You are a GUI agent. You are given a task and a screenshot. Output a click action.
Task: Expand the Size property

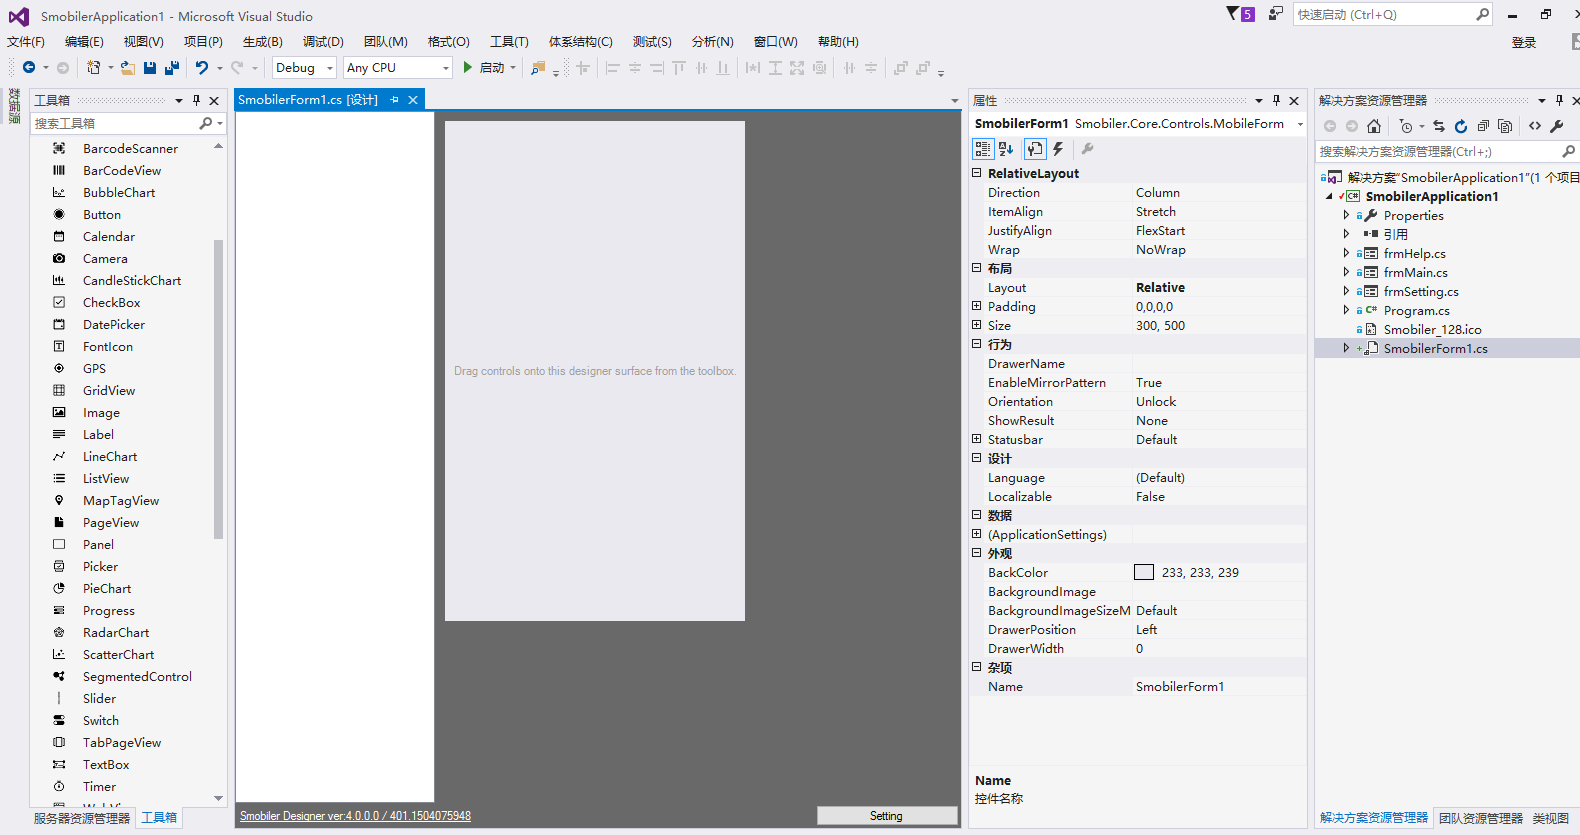coord(977,325)
